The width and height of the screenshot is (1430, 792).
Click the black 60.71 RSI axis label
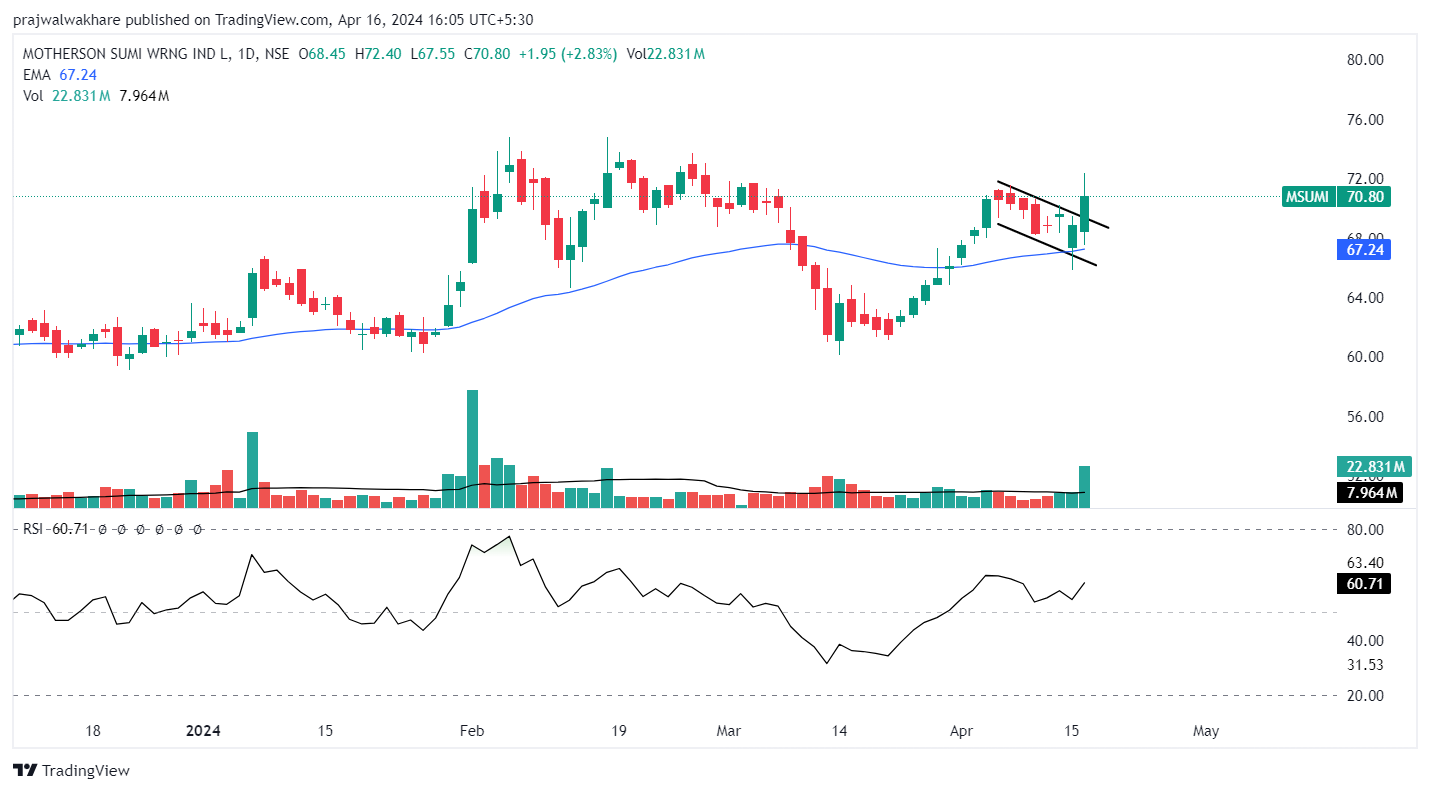(1363, 584)
